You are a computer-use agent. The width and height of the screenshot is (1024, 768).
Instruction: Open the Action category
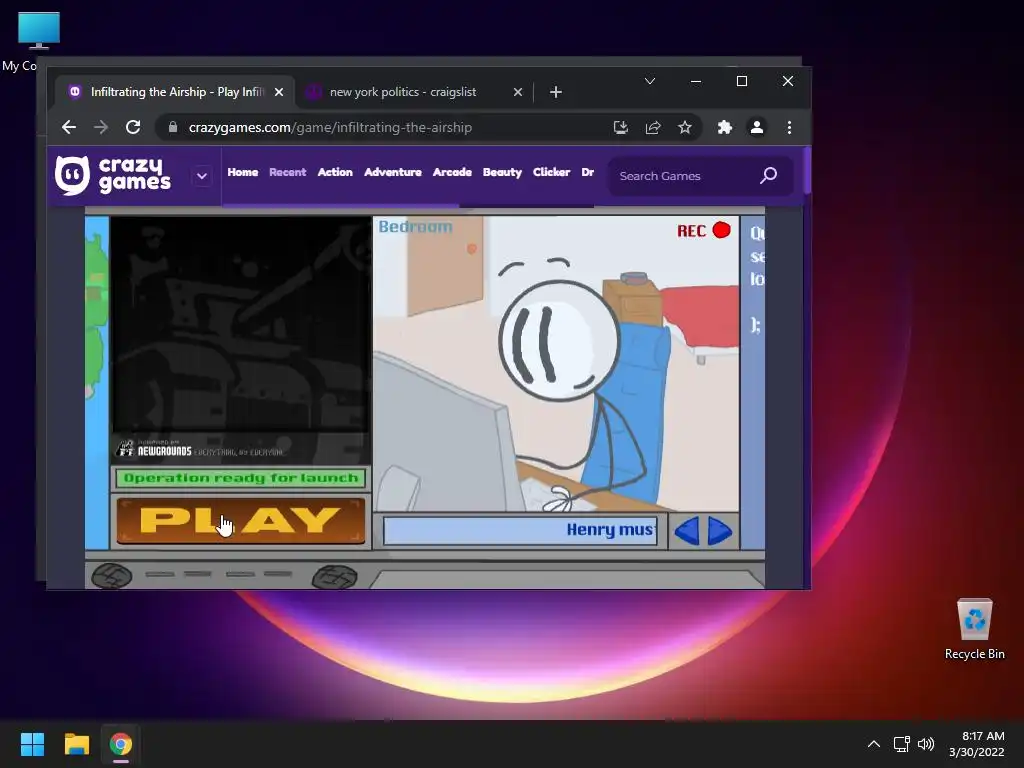click(x=335, y=172)
